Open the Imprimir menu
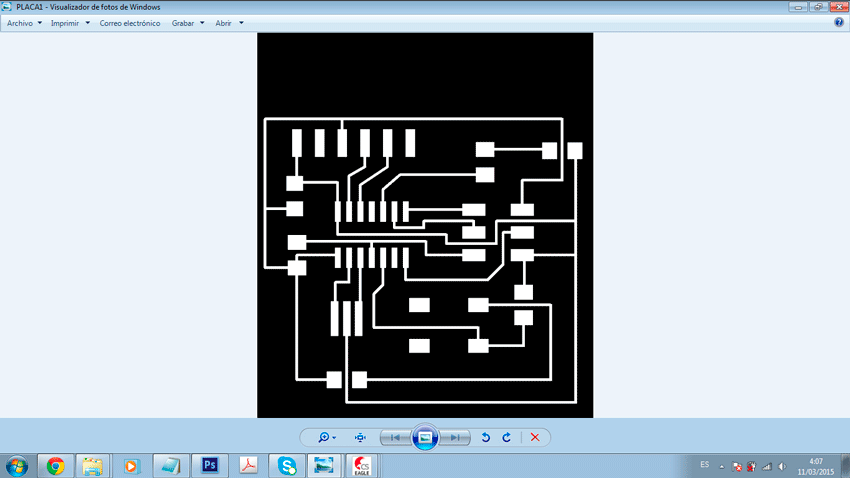The width and height of the screenshot is (850, 478). pos(65,23)
